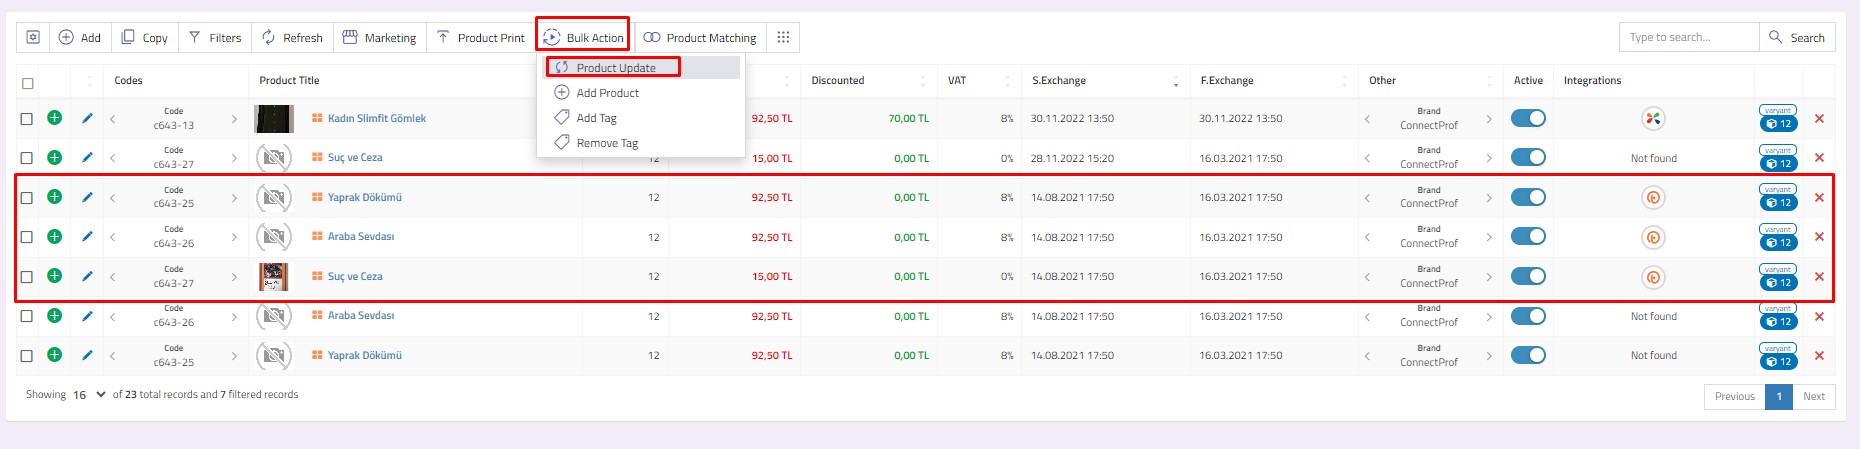Select Add Tag from Bulk Action menu
This screenshot has height=449, width=1860.
(596, 118)
